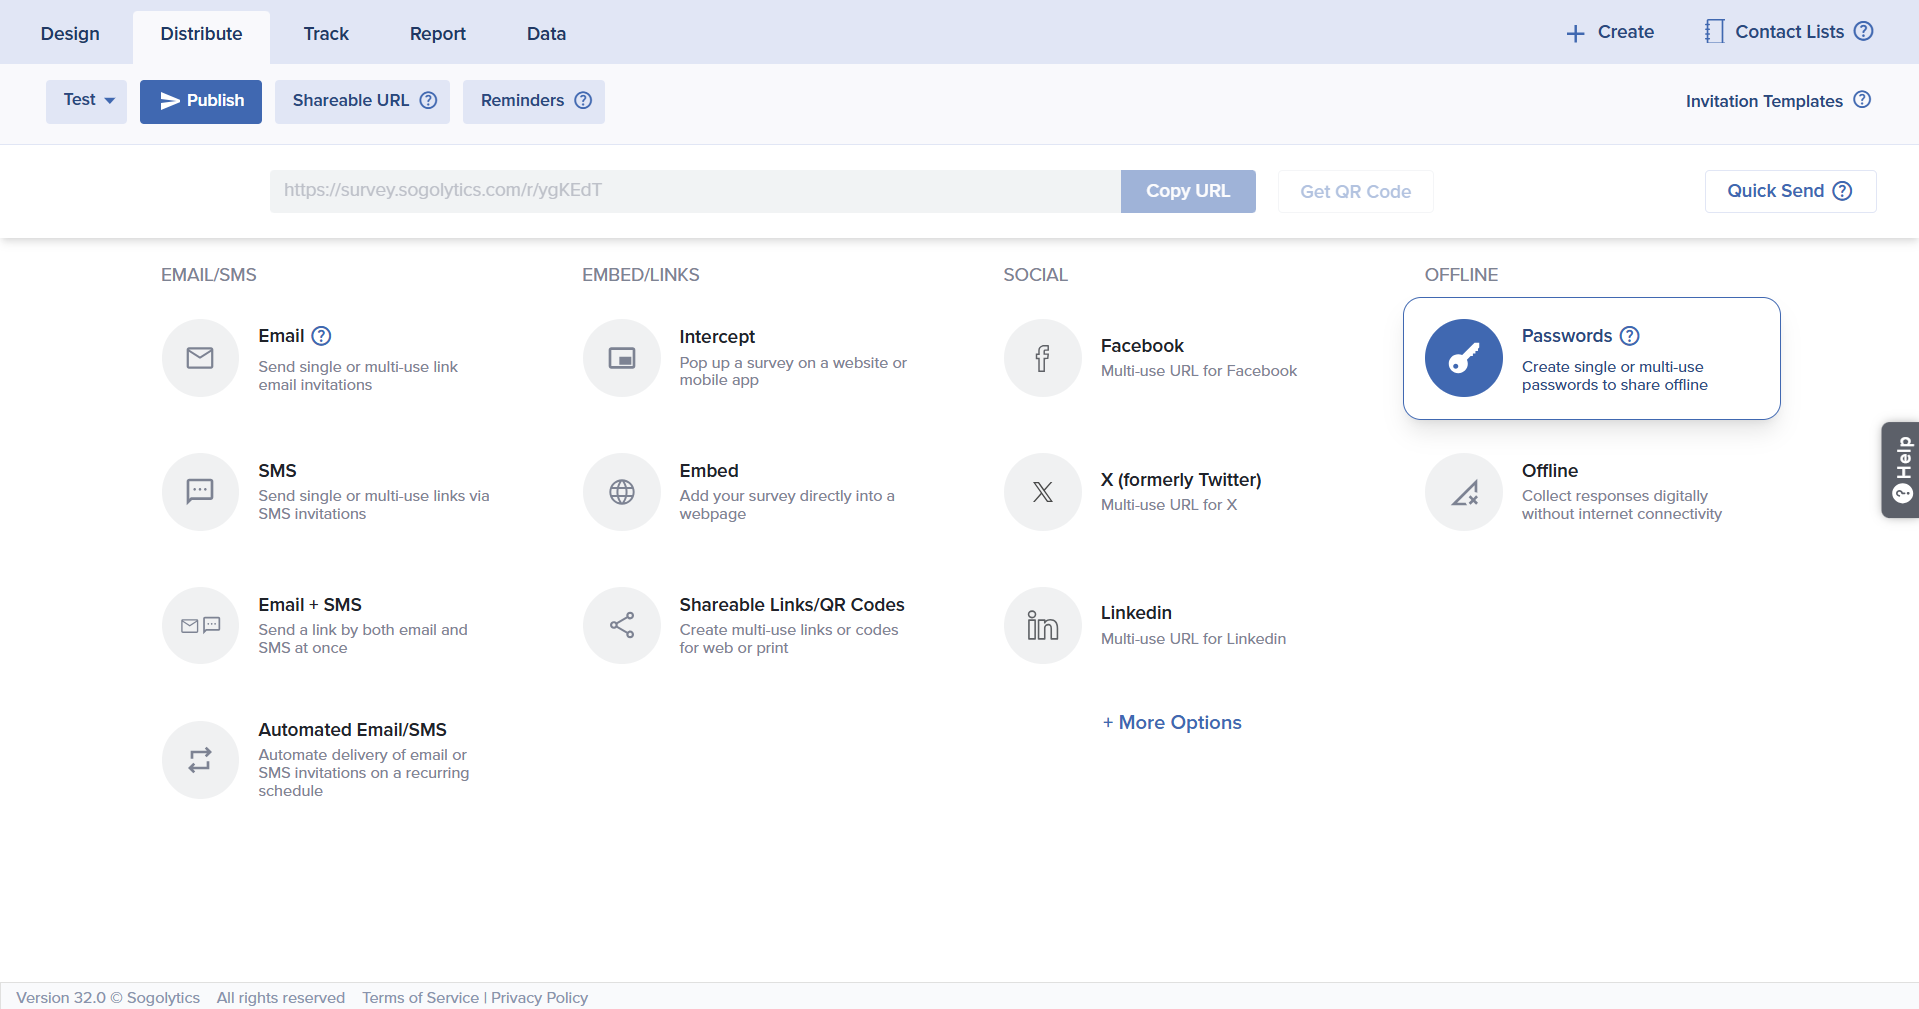Image resolution: width=1919 pixels, height=1009 pixels.
Task: Expand + More Options under Social
Action: click(x=1171, y=723)
